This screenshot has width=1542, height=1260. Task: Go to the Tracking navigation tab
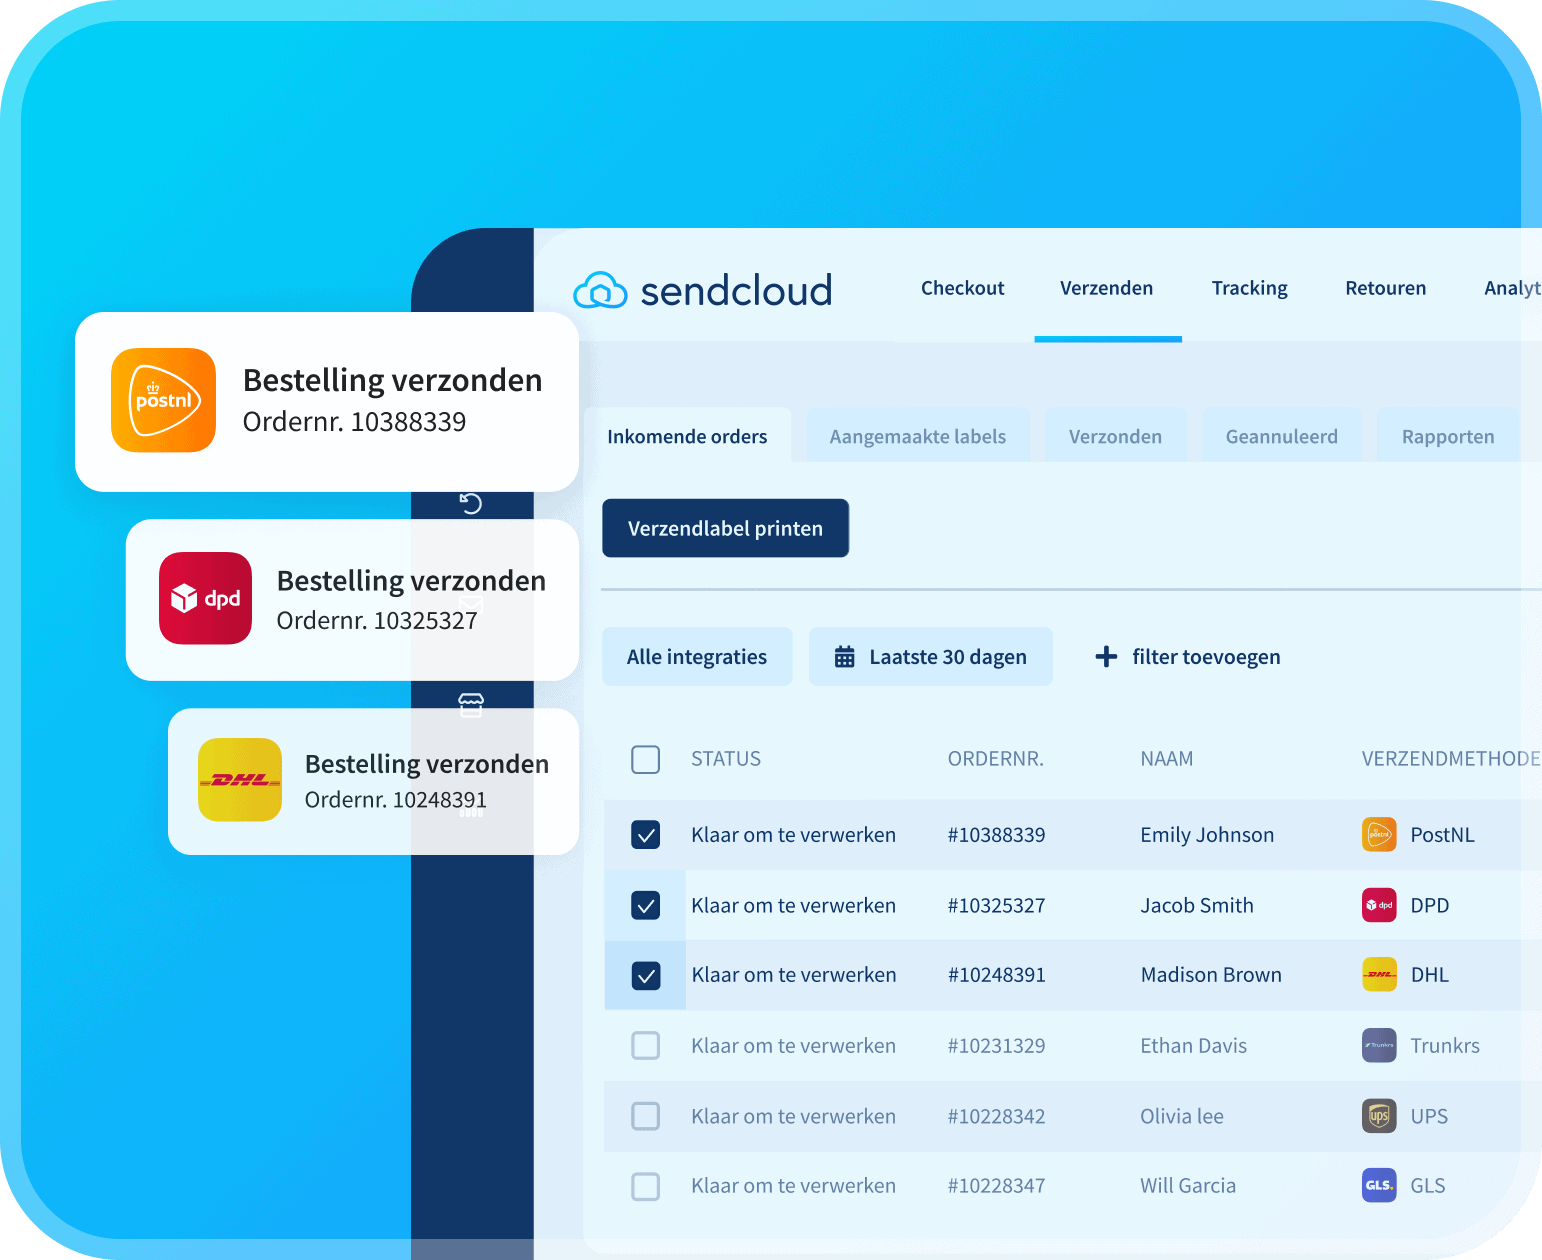(x=1250, y=288)
